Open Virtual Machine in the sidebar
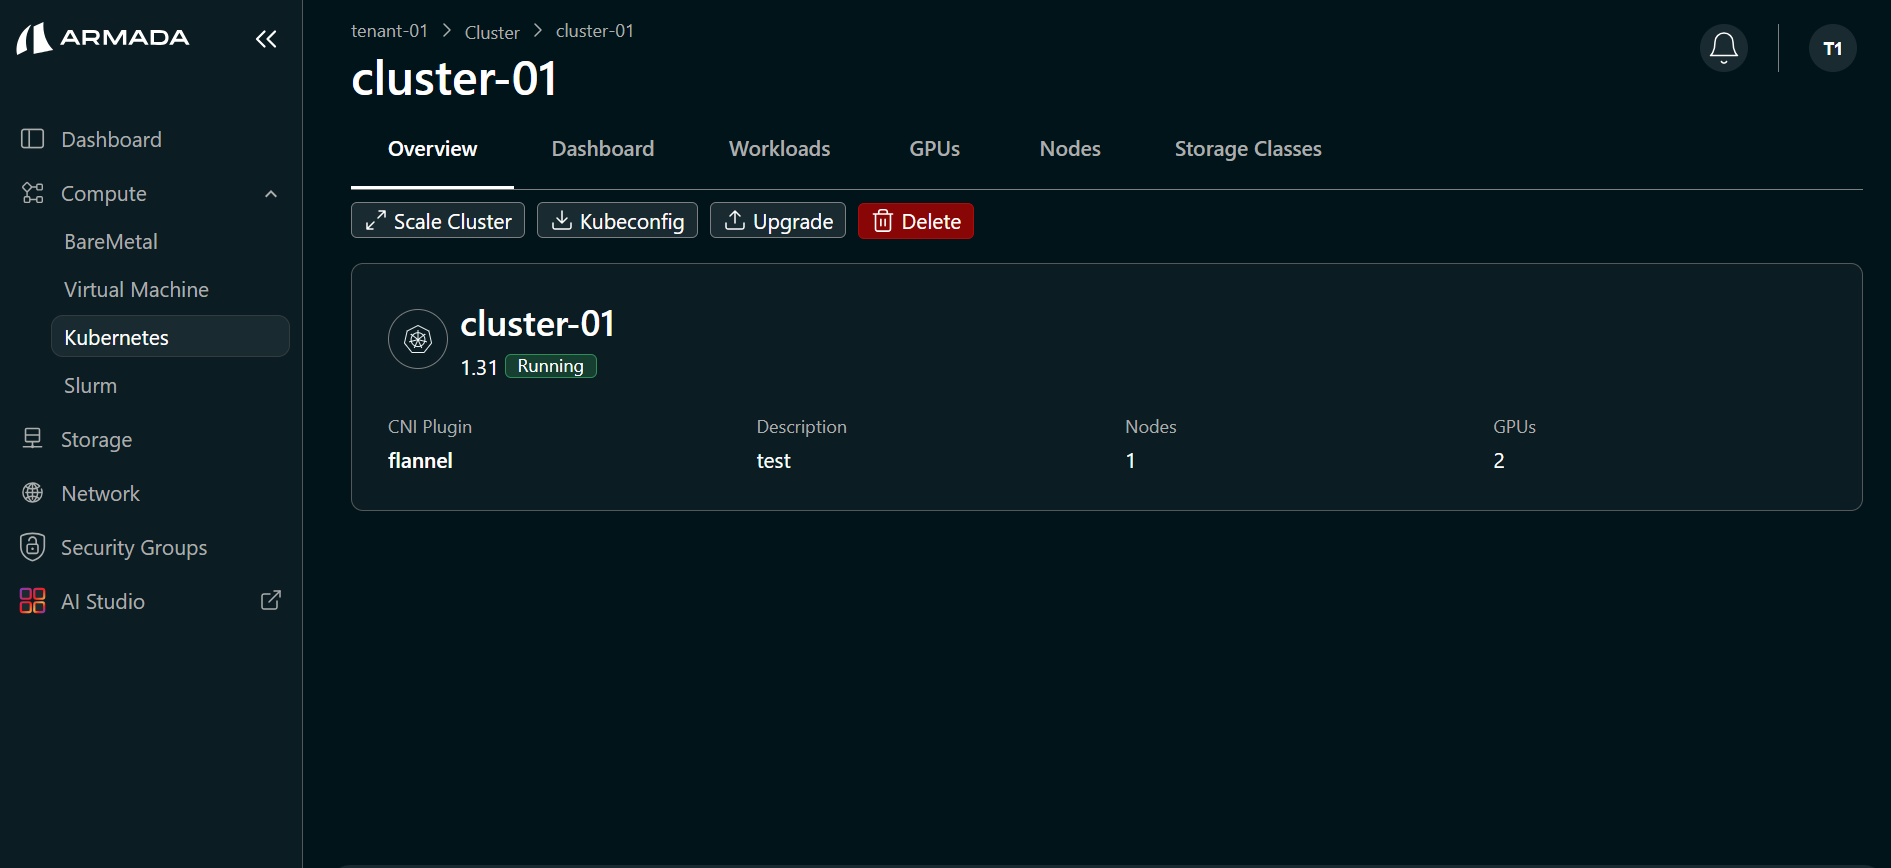The height and width of the screenshot is (868, 1891). (136, 289)
